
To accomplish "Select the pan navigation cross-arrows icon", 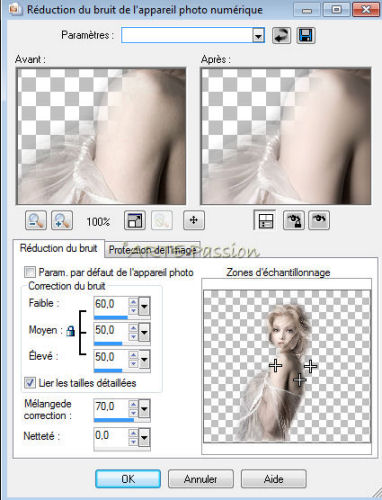I will 194,220.
